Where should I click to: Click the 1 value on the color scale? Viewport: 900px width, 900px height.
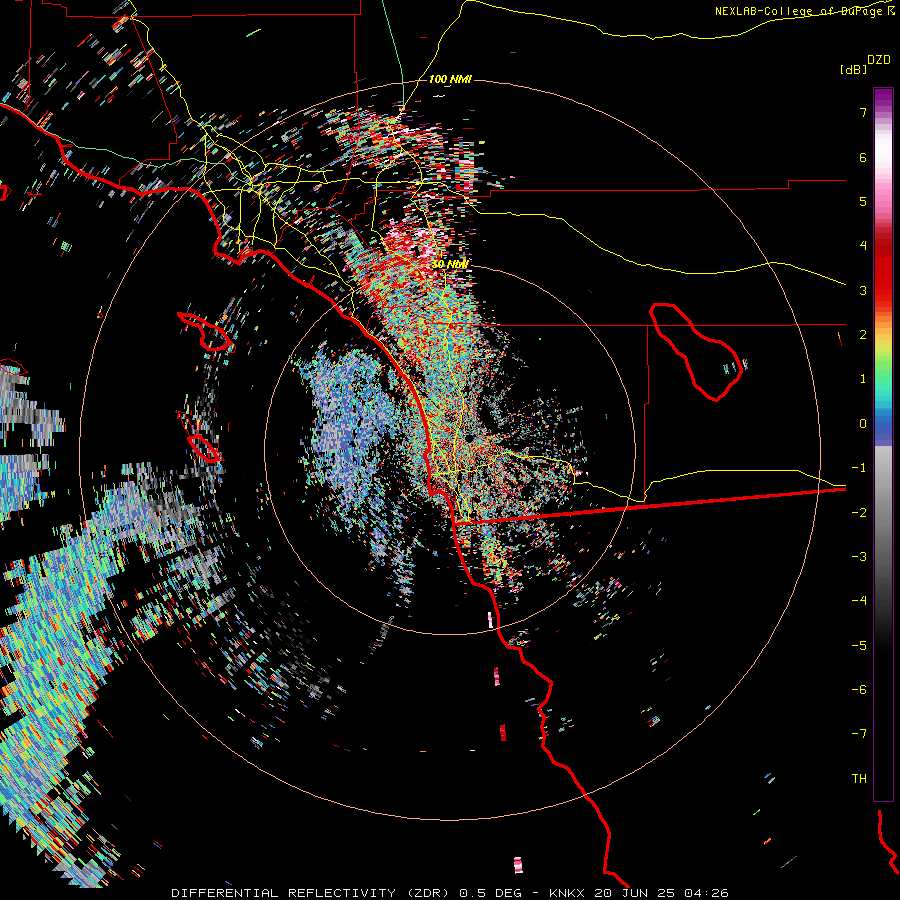[x=863, y=379]
